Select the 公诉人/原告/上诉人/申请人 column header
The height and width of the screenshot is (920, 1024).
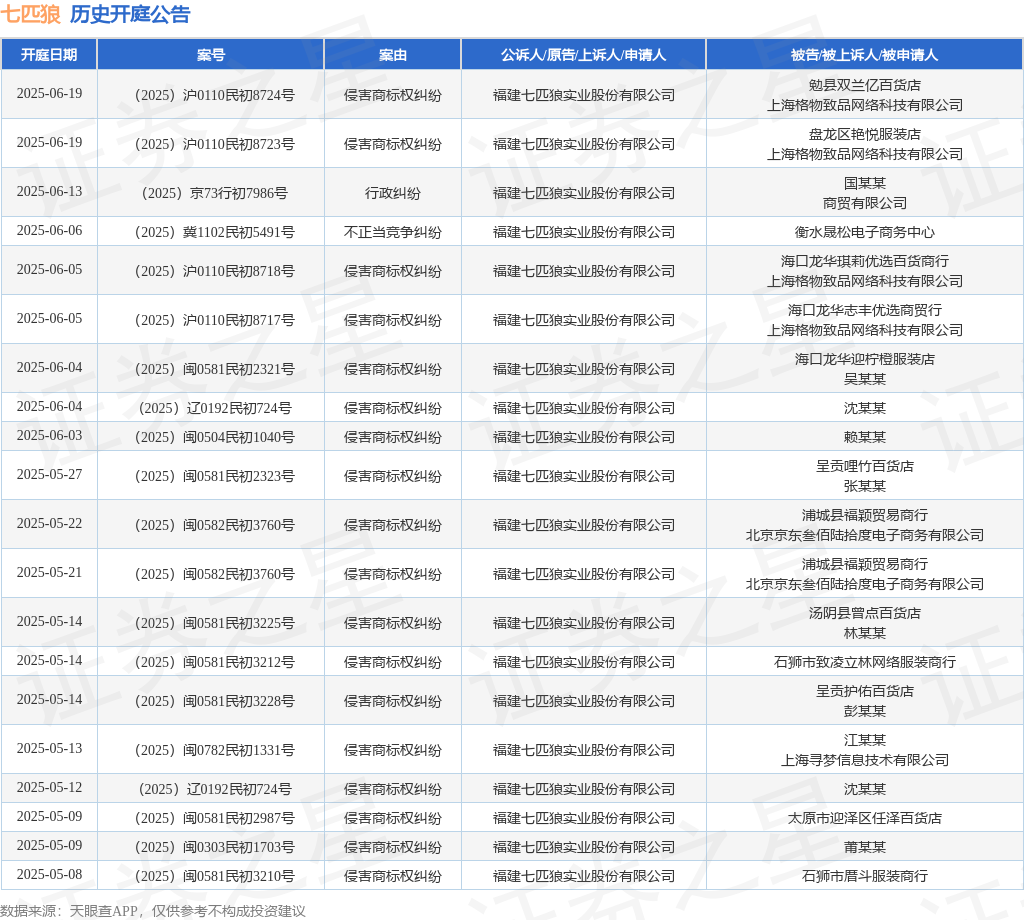pyautogui.click(x=583, y=55)
